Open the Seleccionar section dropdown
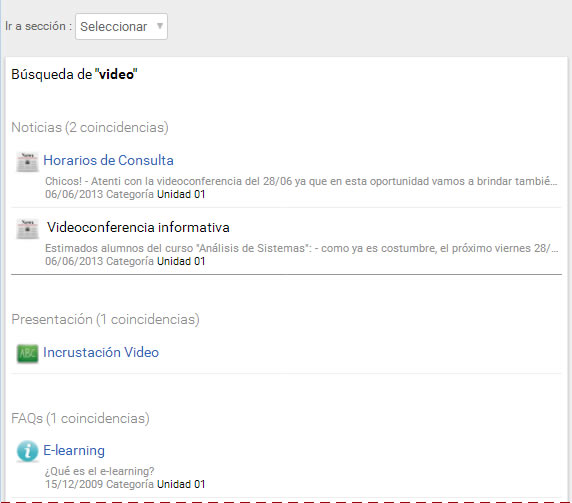This screenshot has height=503, width=572. (x=121, y=26)
